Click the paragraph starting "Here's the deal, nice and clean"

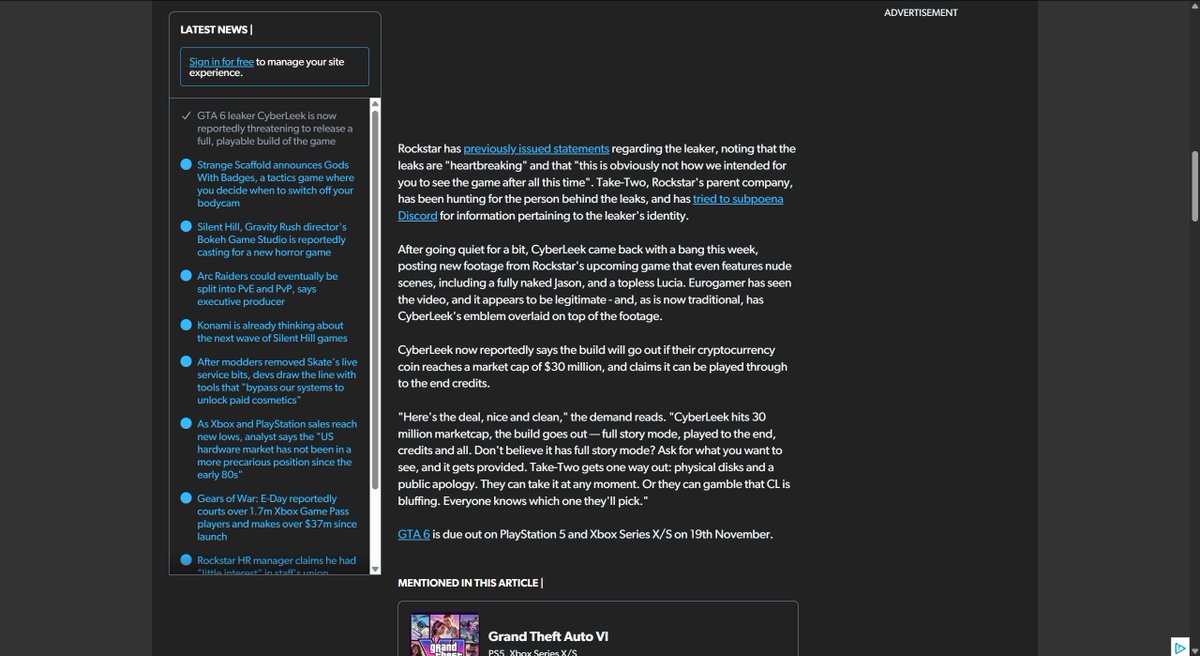tap(594, 458)
